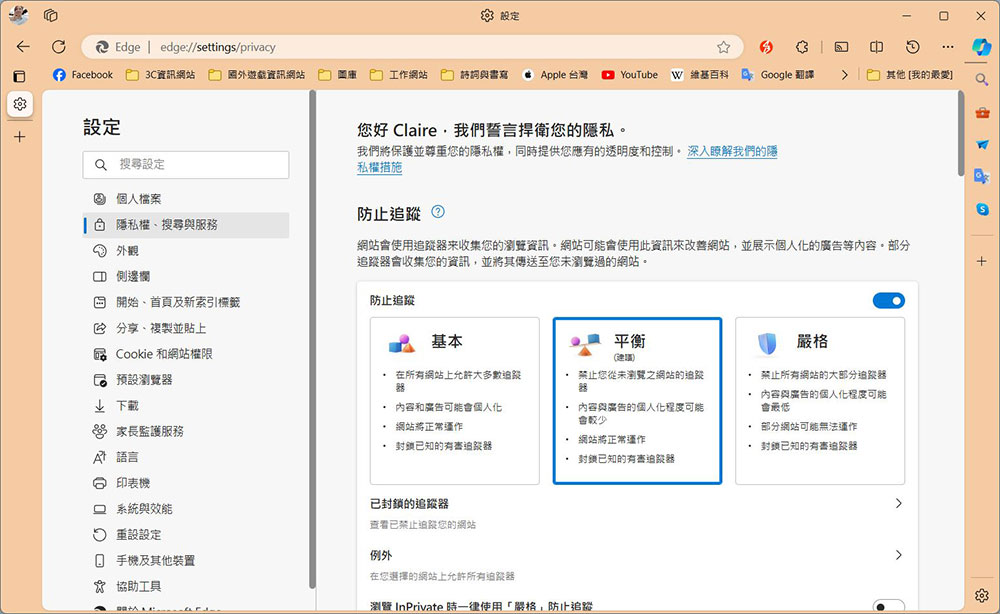Turn off the 防止追蹤 toggle switch
Image resolution: width=1000 pixels, height=614 pixels.
pos(888,300)
